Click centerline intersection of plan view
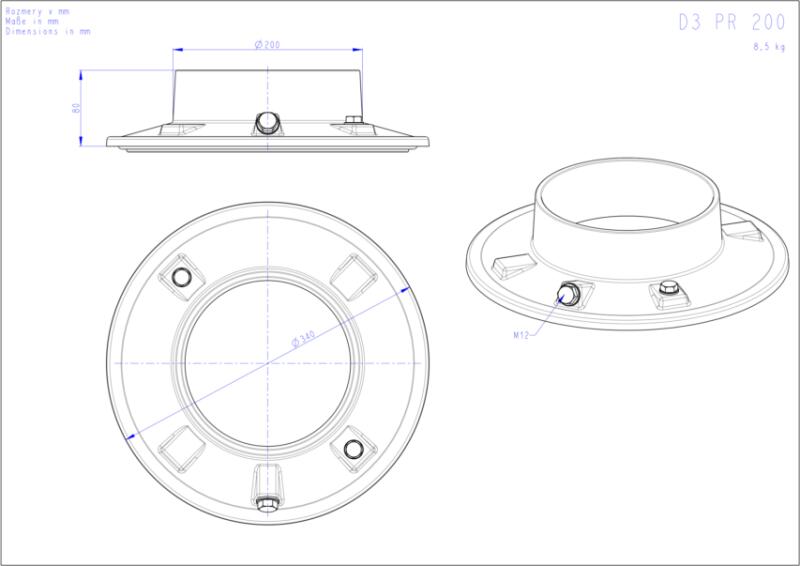 coord(267,361)
